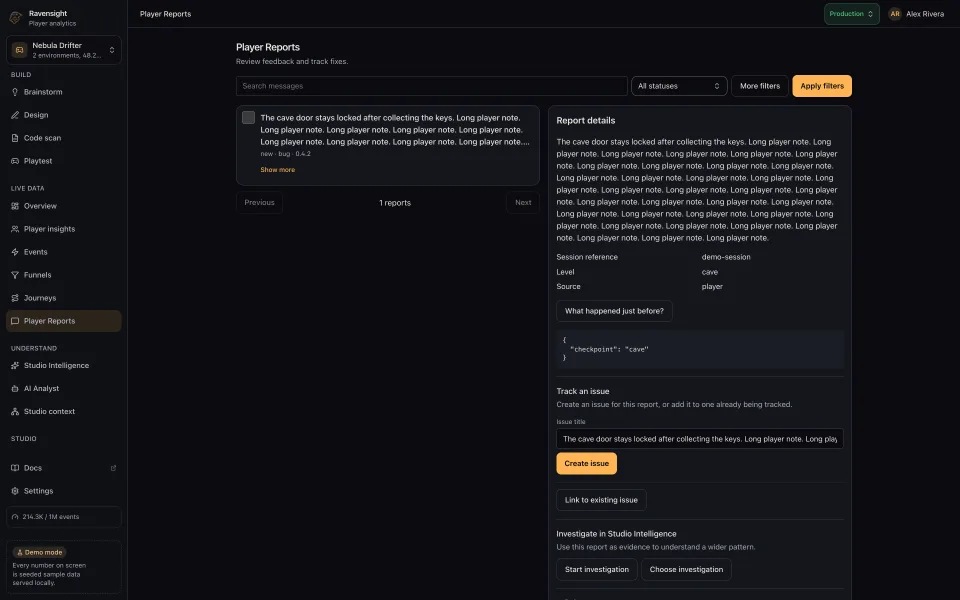This screenshot has width=960, height=600.
Task: Click the Alex Rivera user name
Action: pos(924,14)
